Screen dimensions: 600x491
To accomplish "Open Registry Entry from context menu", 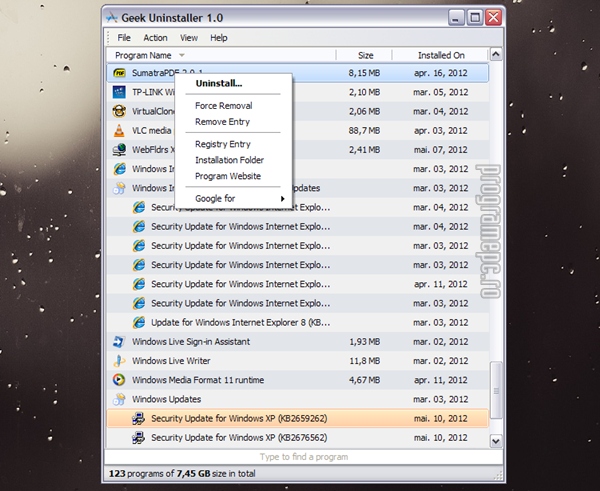I will pyautogui.click(x=223, y=144).
